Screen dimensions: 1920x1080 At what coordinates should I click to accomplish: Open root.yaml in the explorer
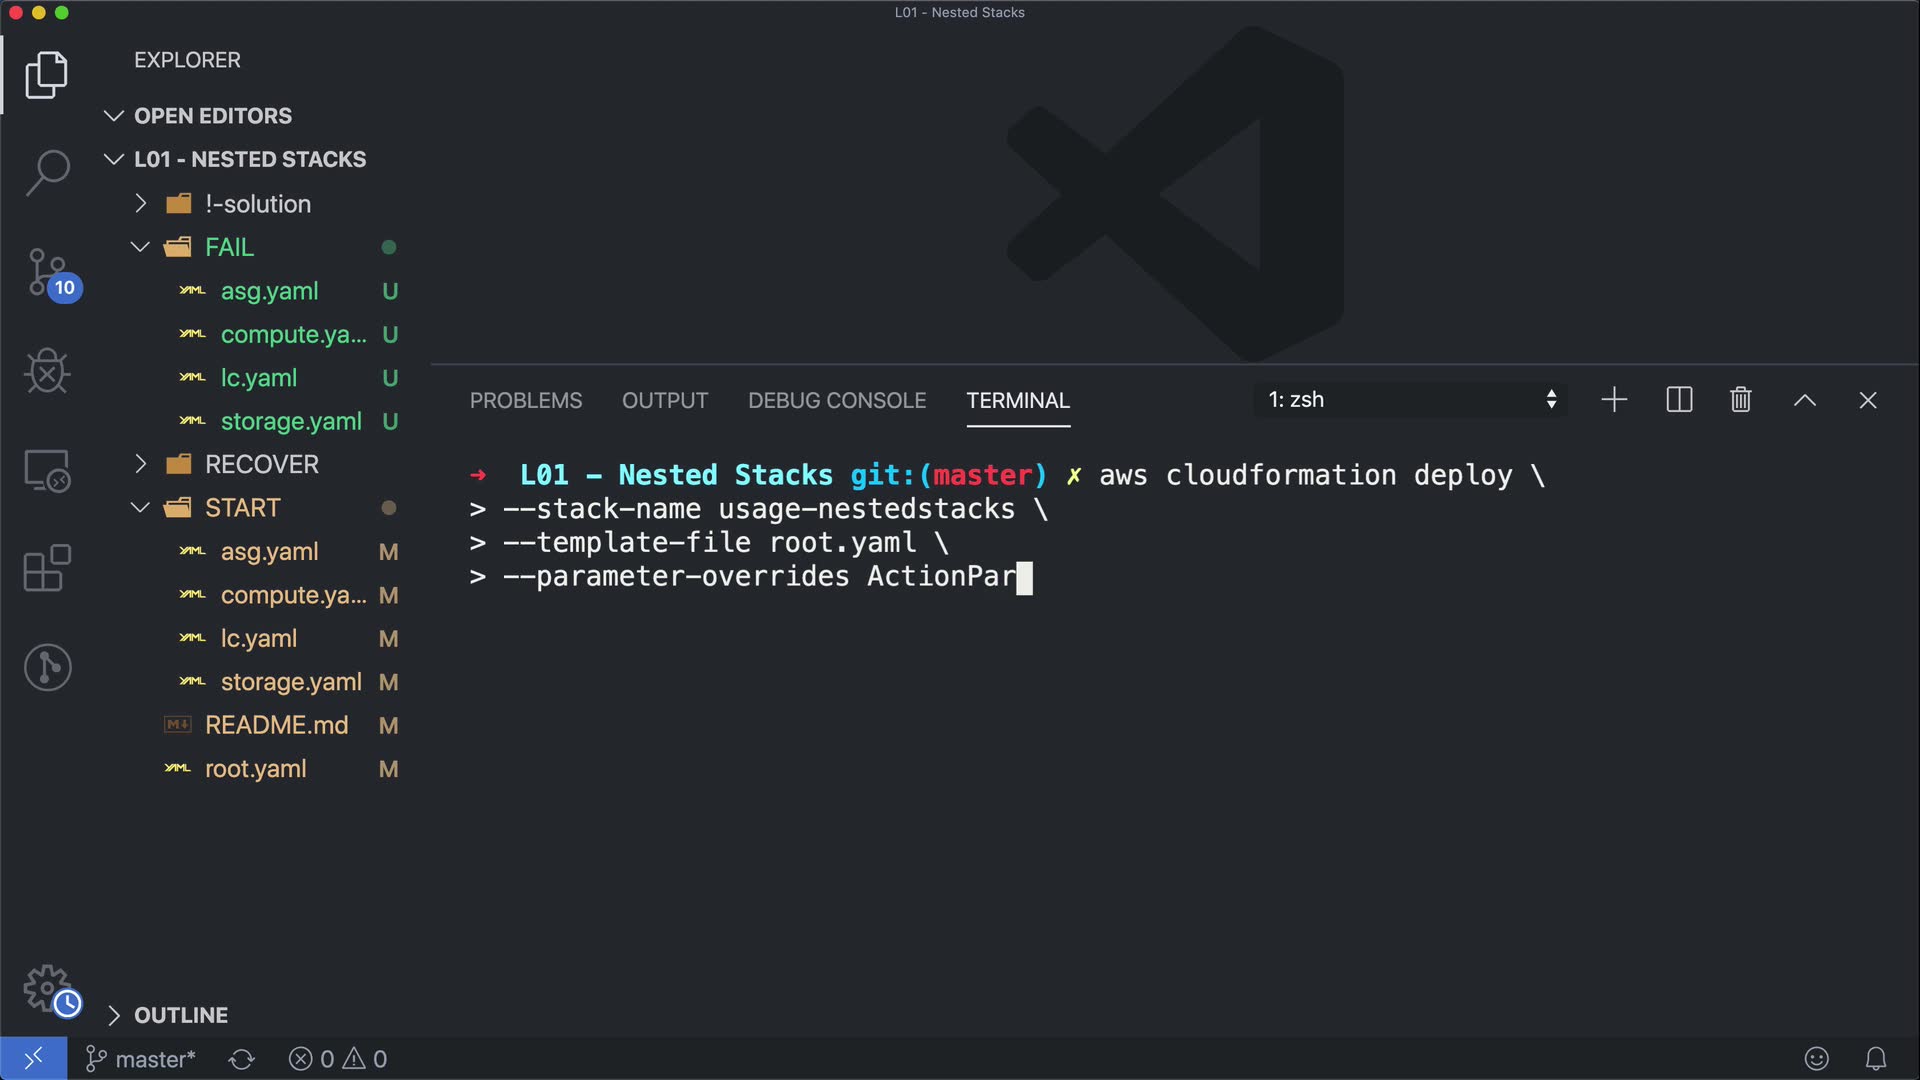pos(256,769)
